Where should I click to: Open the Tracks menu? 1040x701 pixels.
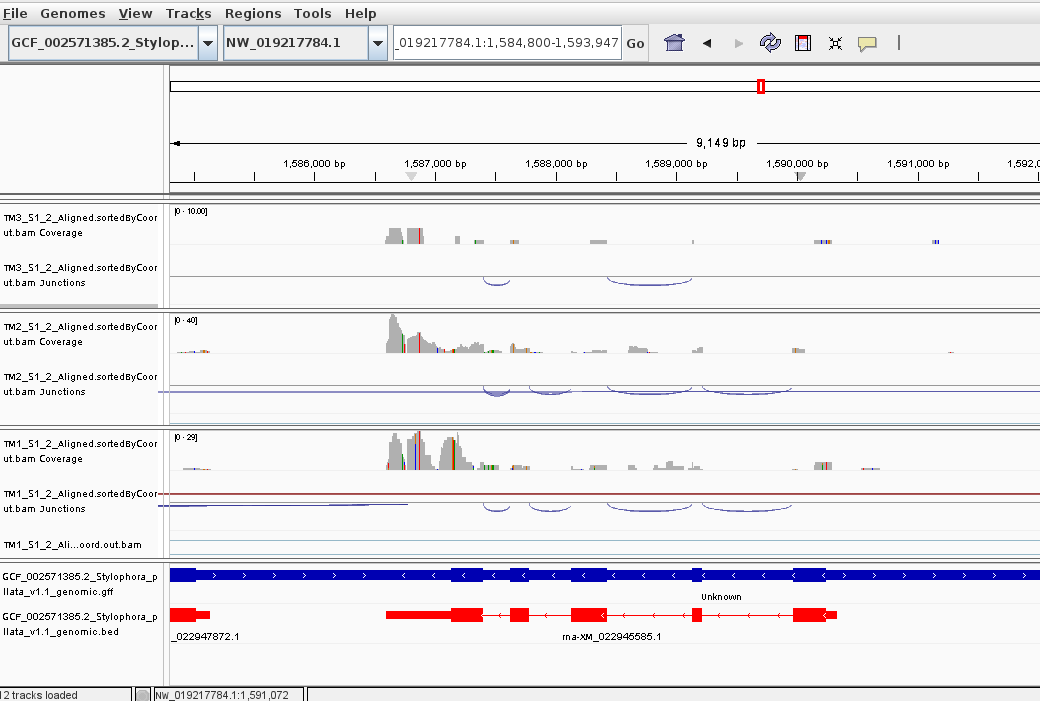tap(188, 13)
